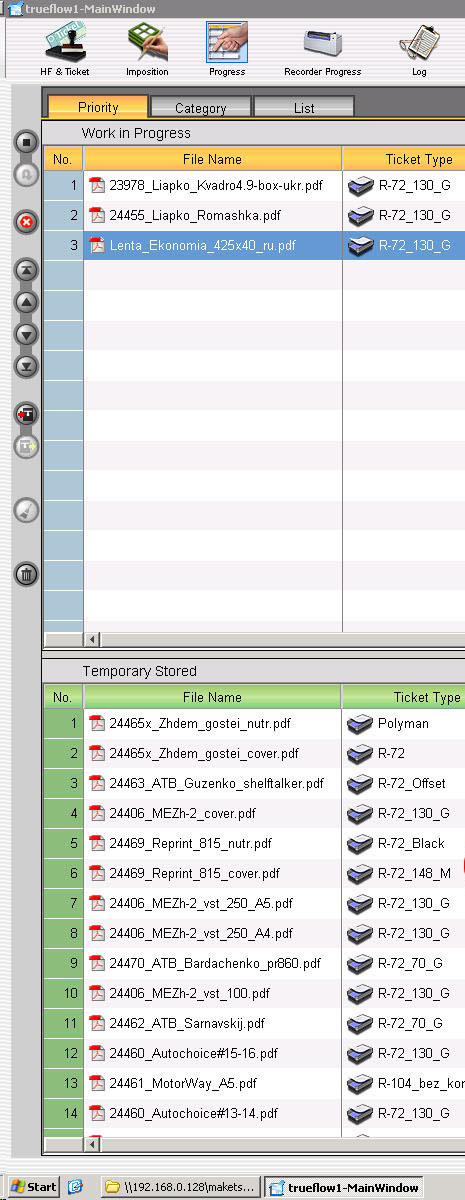Select 24469_Reprint_815_nutr.pdf
This screenshot has width=465, height=1200.
click(190, 843)
